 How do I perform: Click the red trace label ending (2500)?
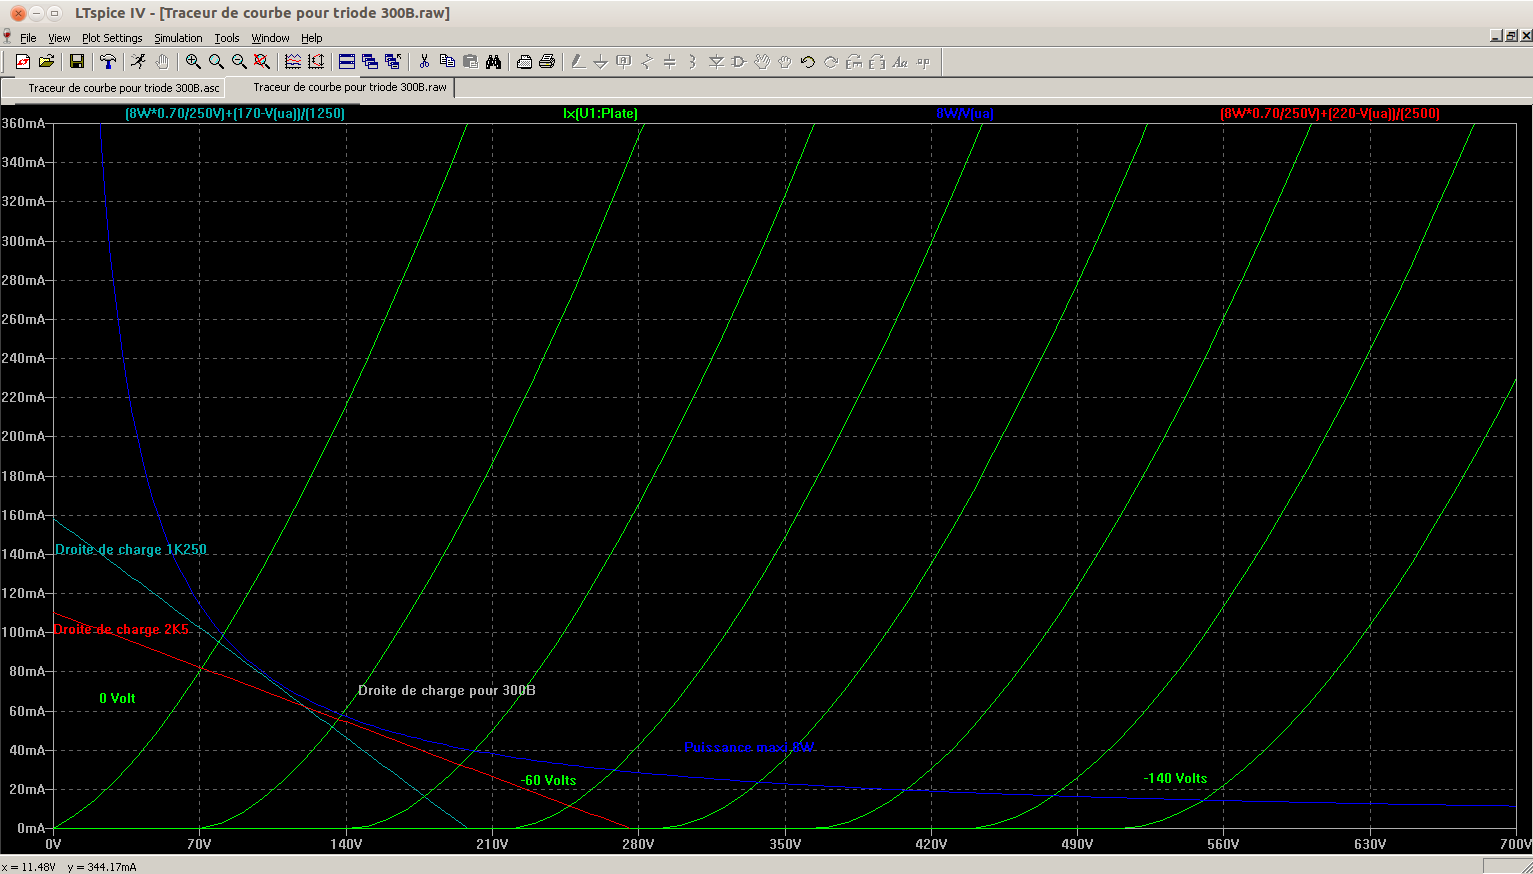[1330, 113]
